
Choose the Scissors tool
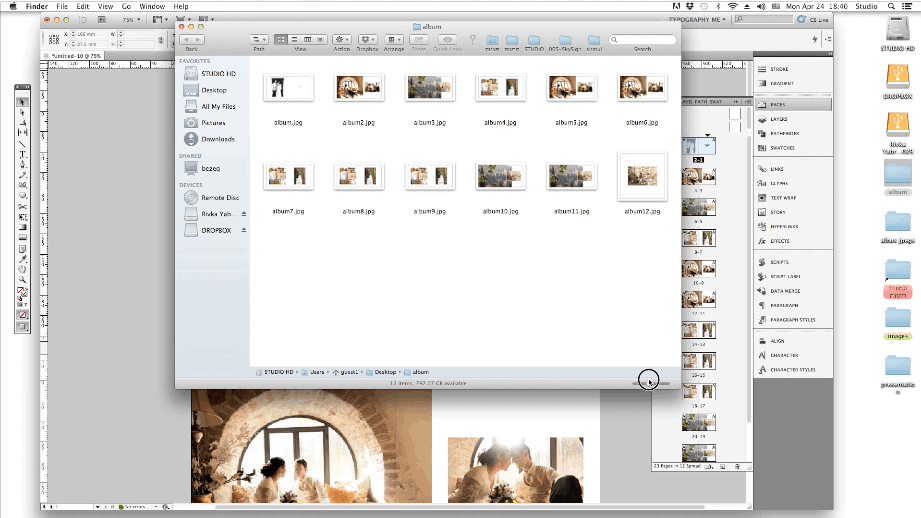click(22, 206)
